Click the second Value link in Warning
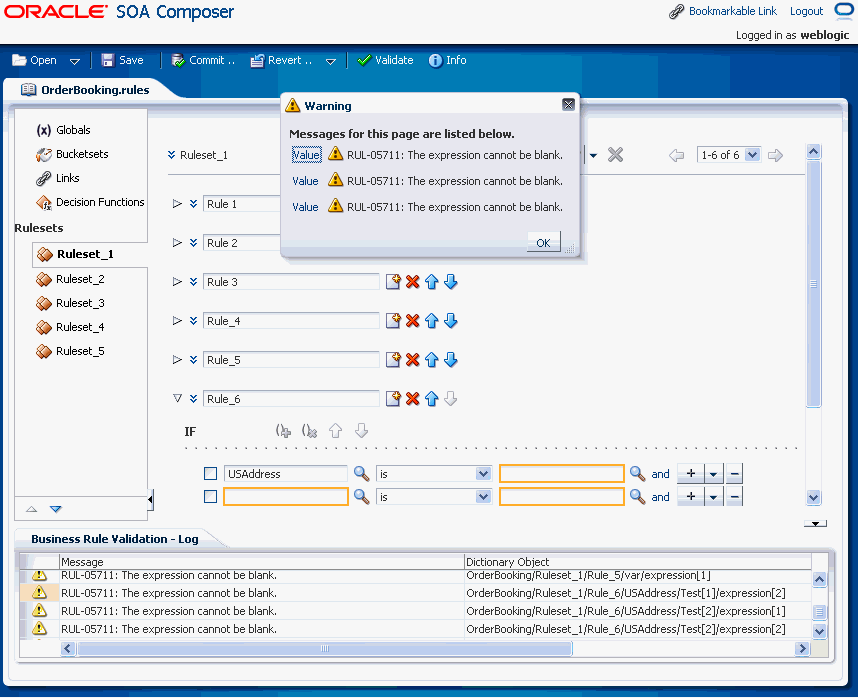Image resolution: width=858 pixels, height=698 pixels. pos(305,181)
